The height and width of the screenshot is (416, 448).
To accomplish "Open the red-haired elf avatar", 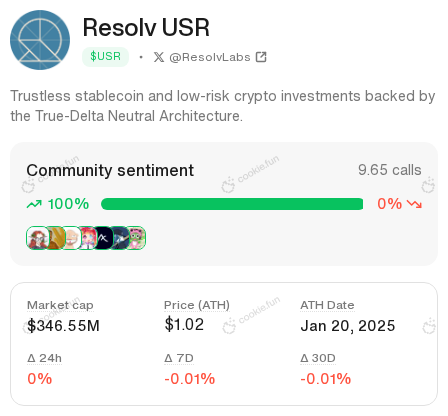I will pyautogui.click(x=37, y=238).
